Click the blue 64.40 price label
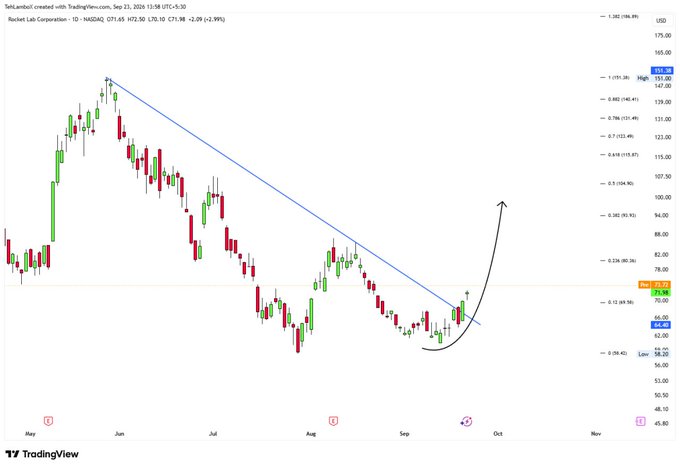680x468 pixels. point(661,325)
